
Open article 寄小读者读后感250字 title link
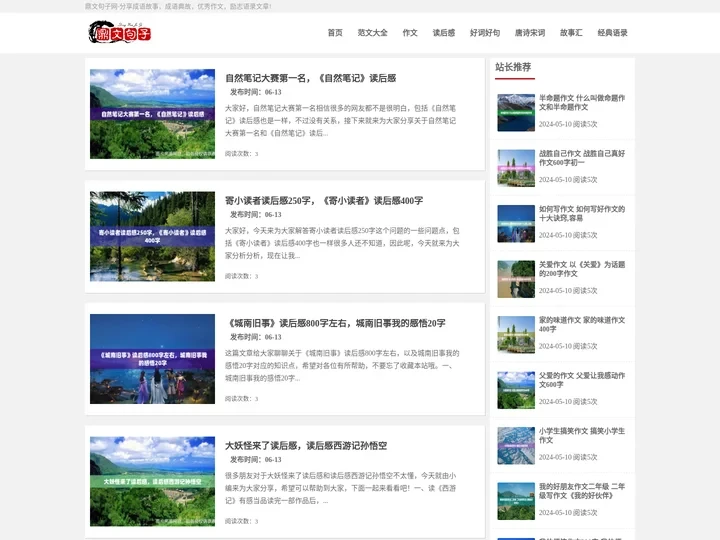(x=324, y=201)
